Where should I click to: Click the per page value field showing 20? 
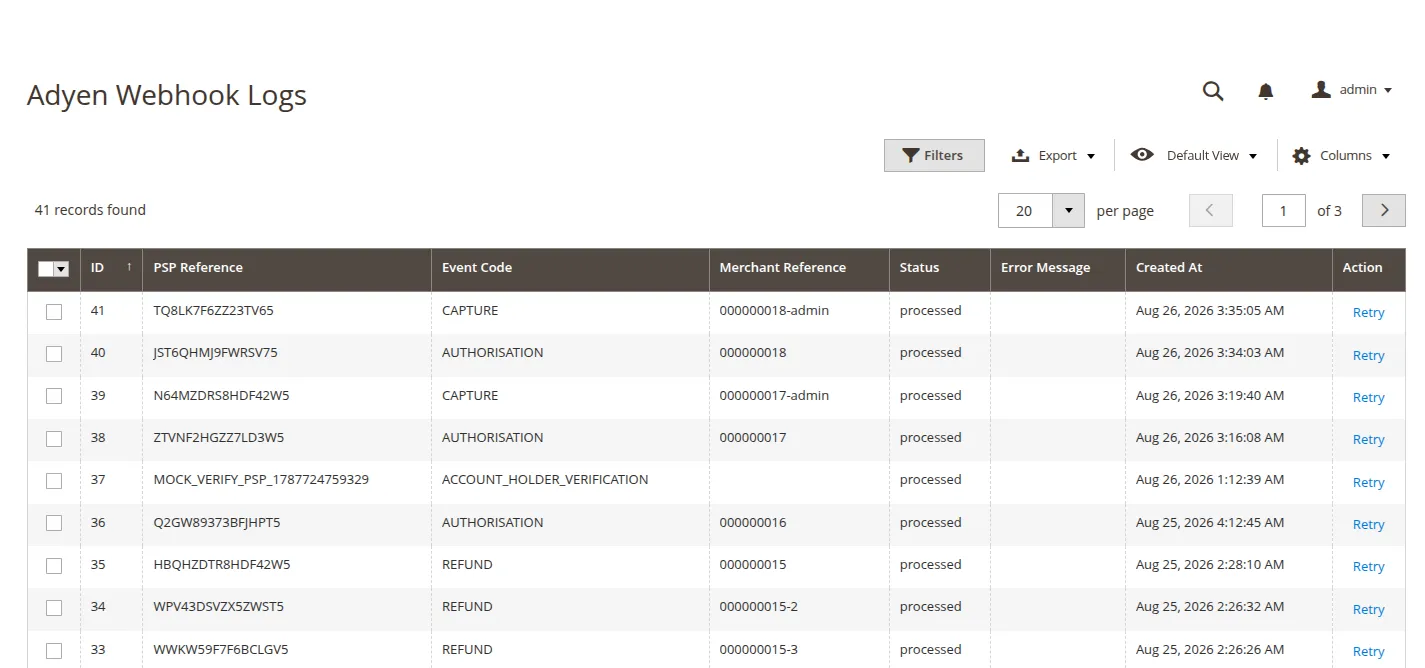coord(1025,210)
